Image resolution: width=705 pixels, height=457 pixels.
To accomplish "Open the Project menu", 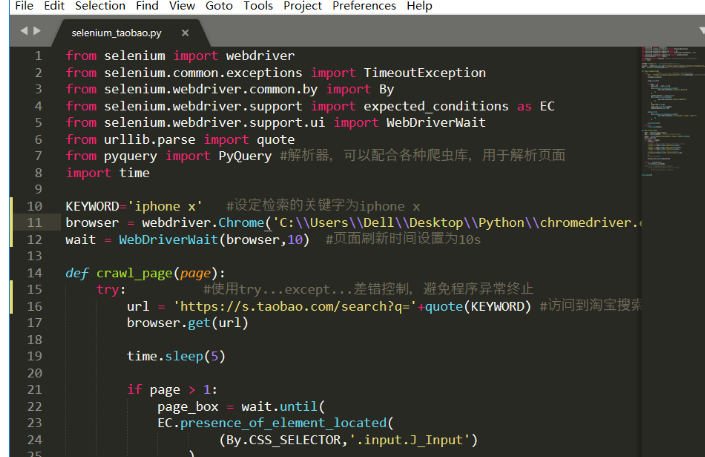I will (x=302, y=6).
